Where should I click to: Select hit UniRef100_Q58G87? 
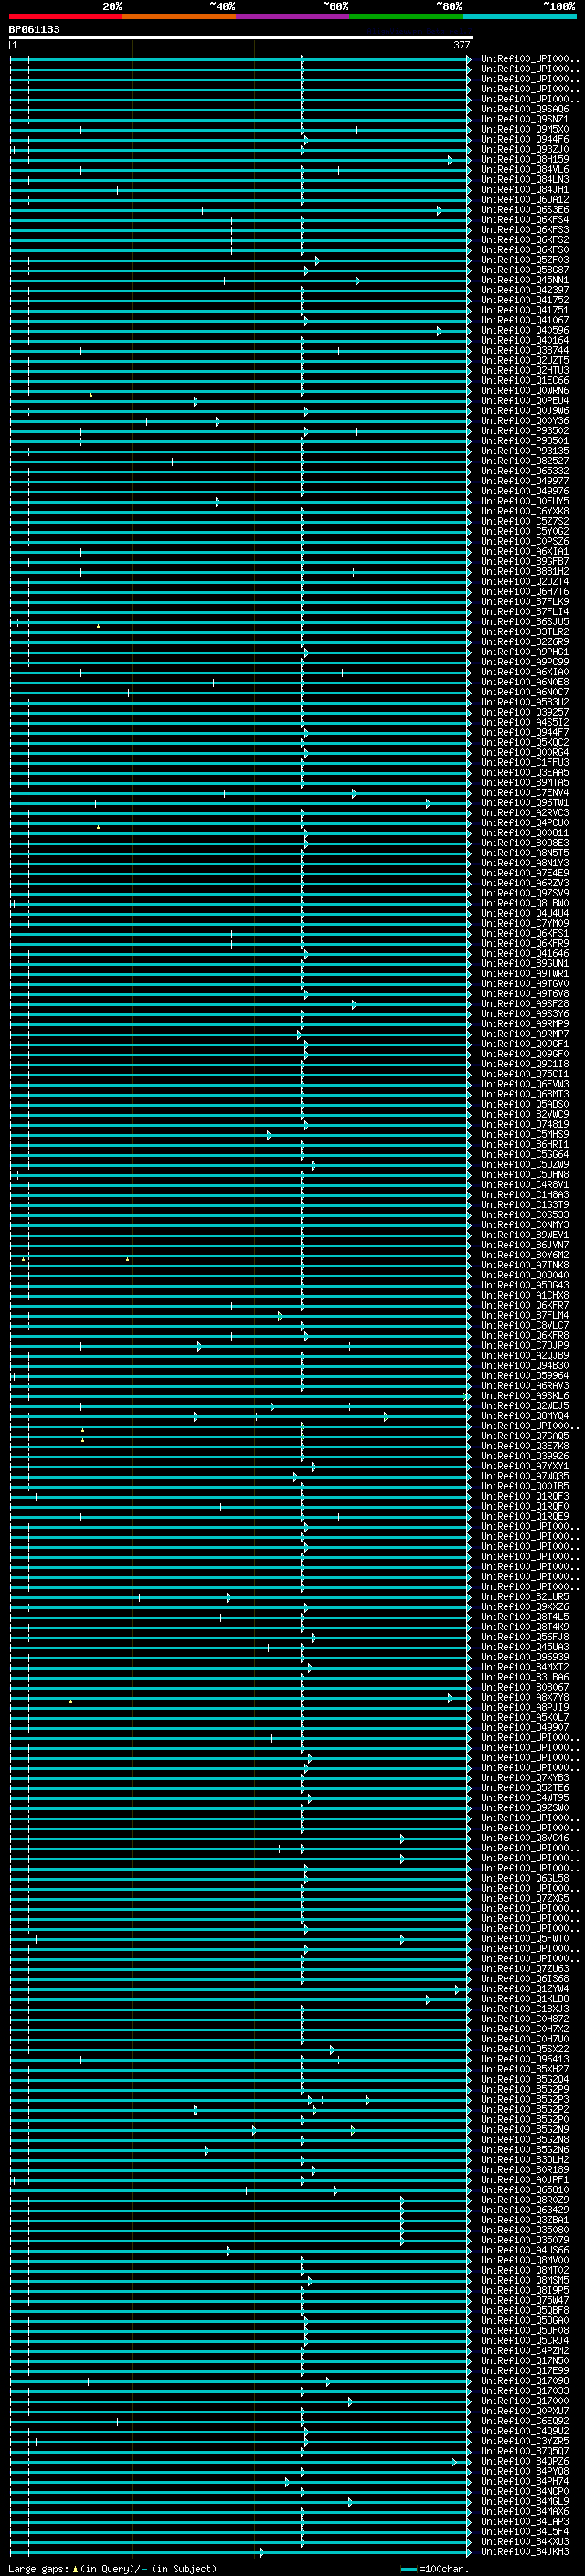pos(524,270)
